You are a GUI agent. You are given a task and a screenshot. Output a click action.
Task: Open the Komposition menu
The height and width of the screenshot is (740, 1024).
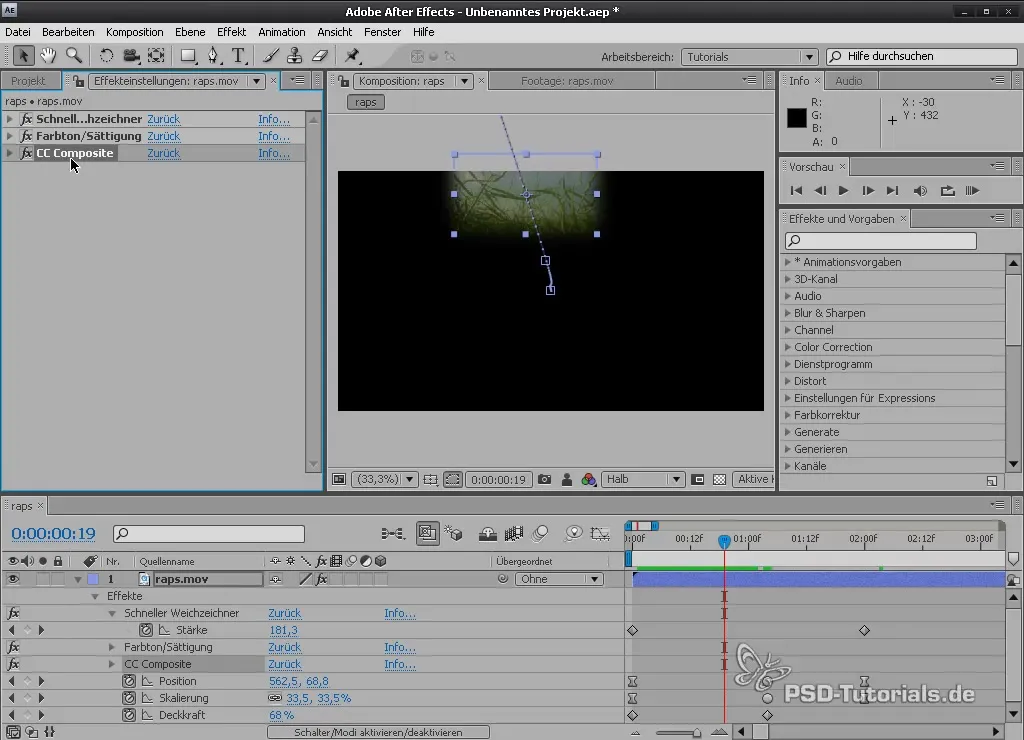[134, 32]
